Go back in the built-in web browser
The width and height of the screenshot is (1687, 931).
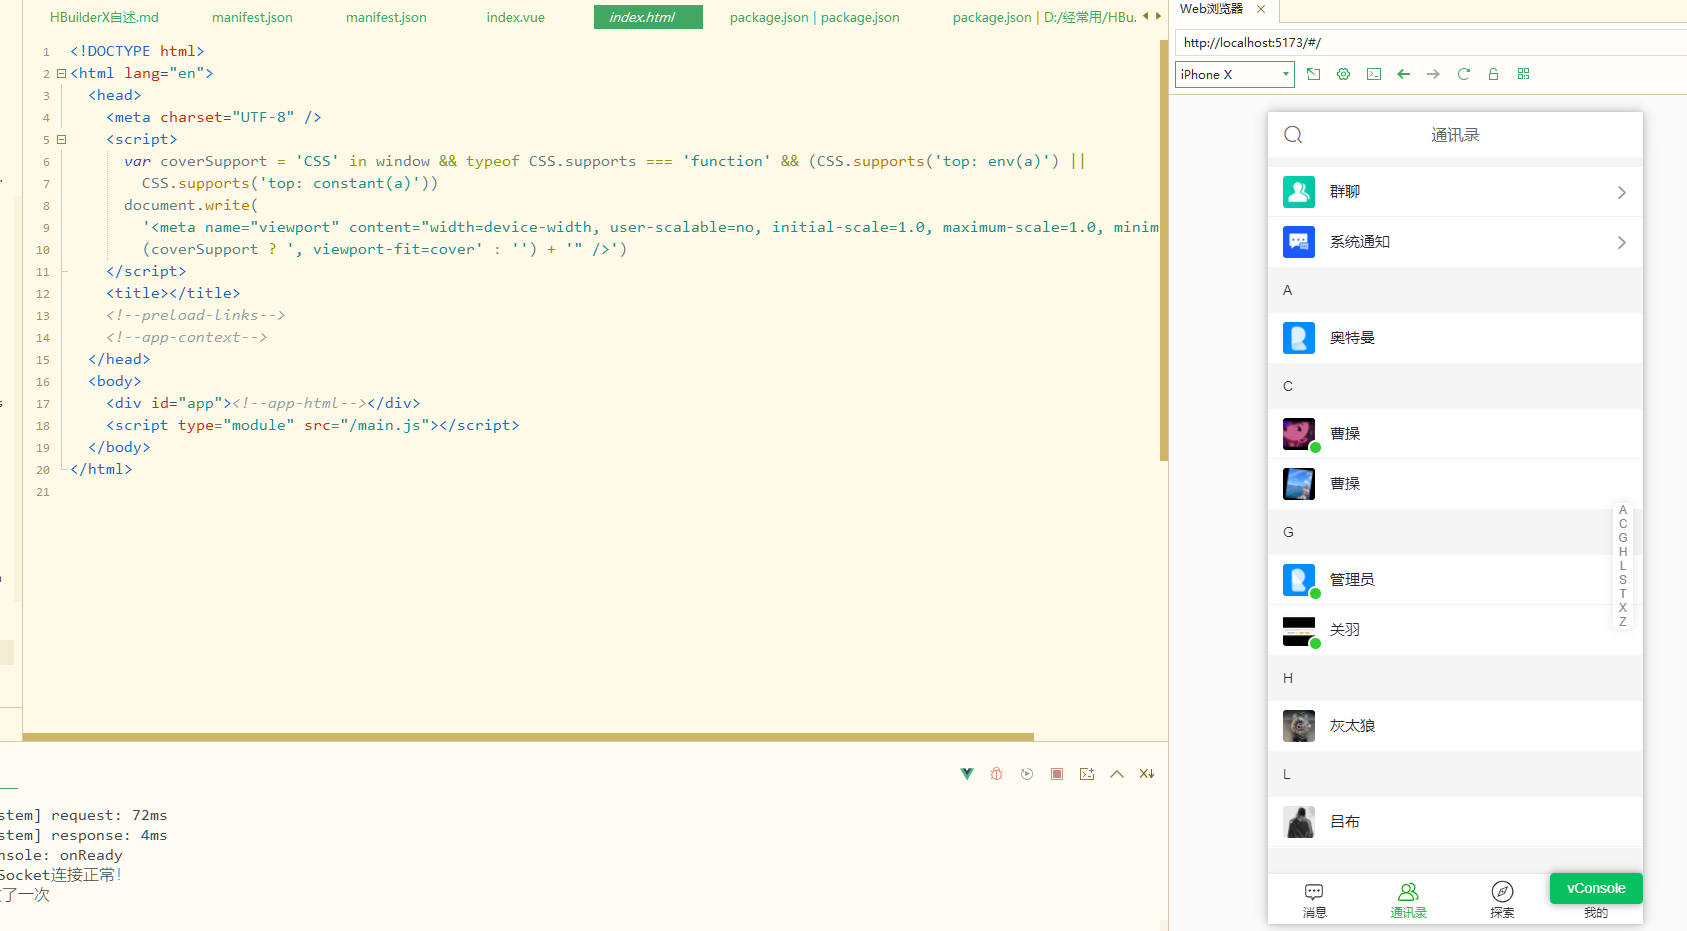point(1404,74)
